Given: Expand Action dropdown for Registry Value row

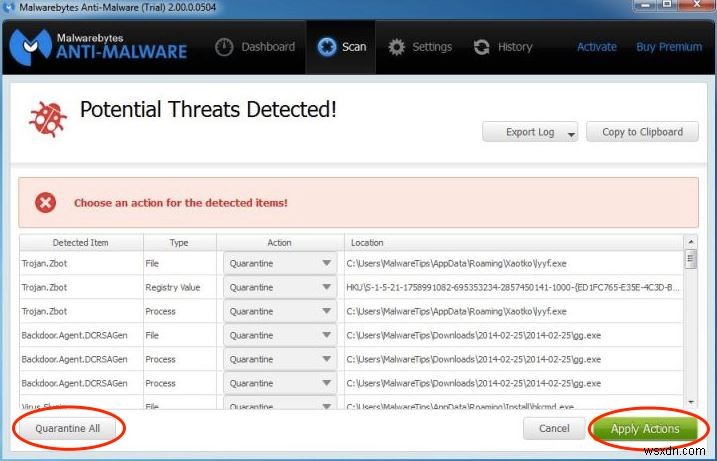Looking at the screenshot, I should pos(326,288).
